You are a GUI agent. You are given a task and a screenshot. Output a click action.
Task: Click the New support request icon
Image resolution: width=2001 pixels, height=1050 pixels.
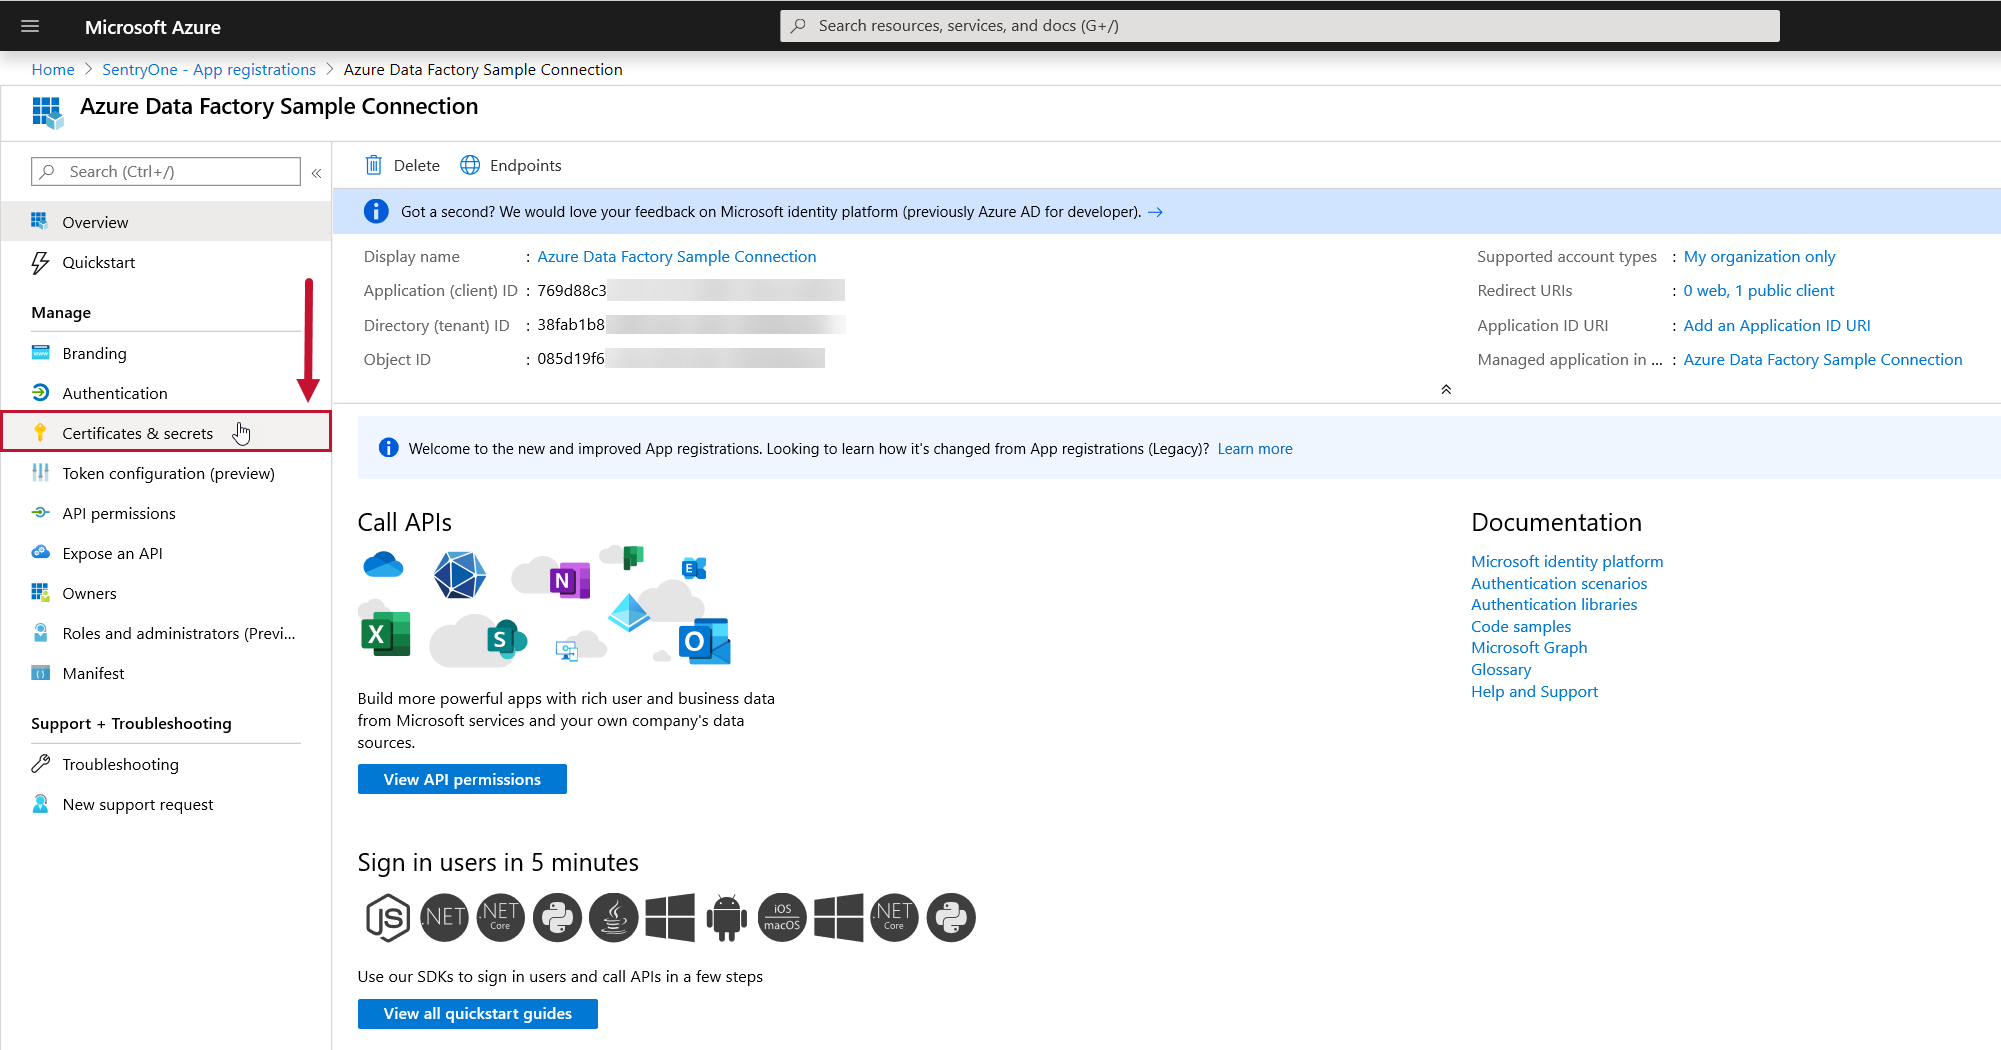(x=40, y=804)
